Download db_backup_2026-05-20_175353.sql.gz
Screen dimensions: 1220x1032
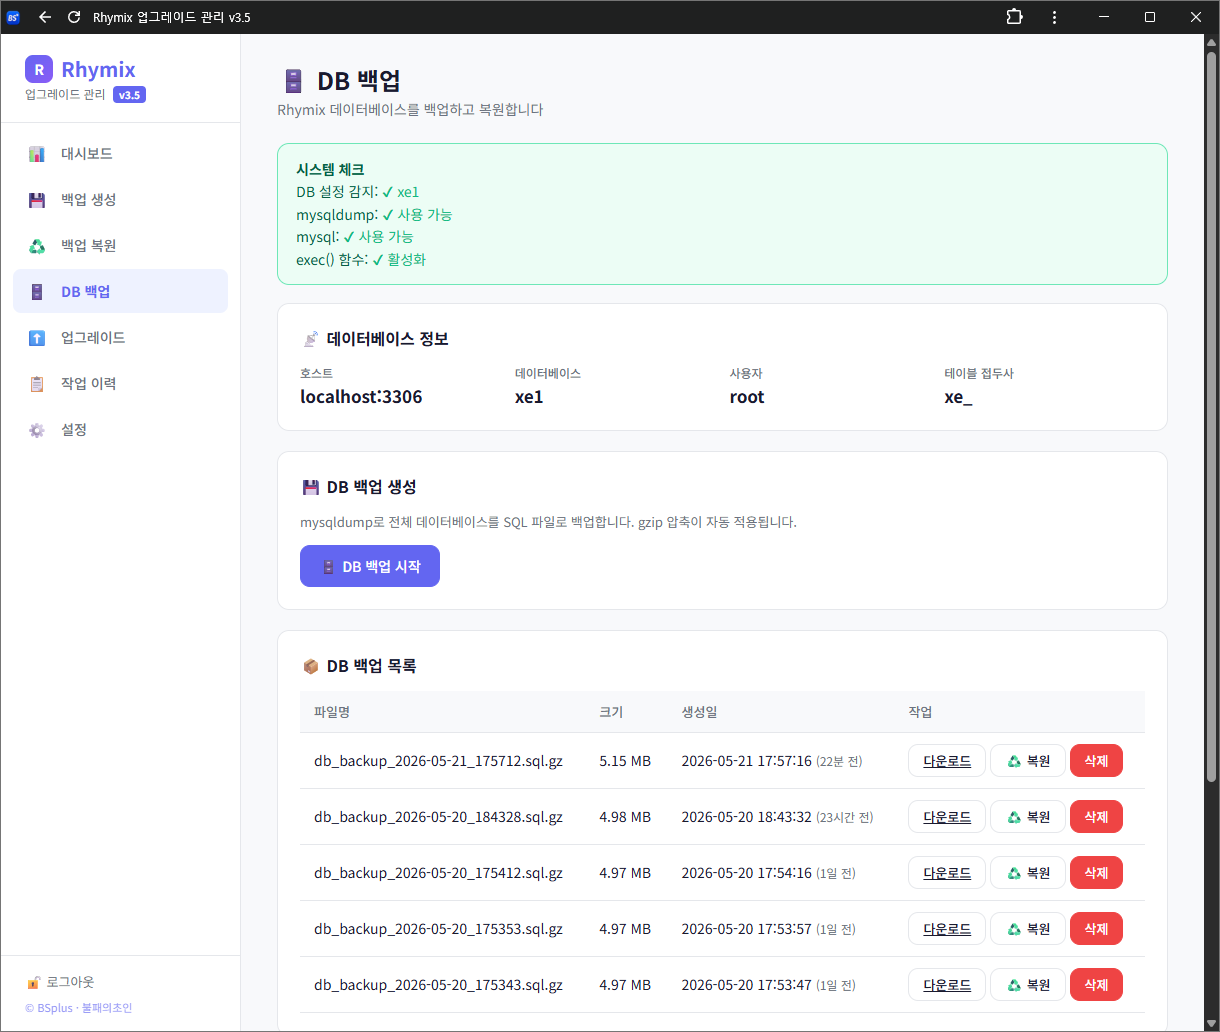pos(947,929)
